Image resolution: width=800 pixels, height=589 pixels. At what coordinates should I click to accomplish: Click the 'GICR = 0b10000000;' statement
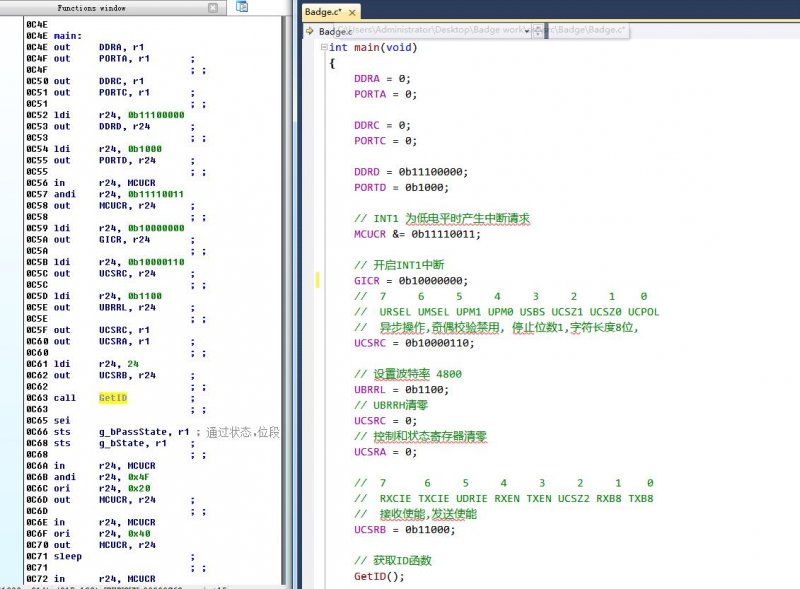[x=411, y=281]
